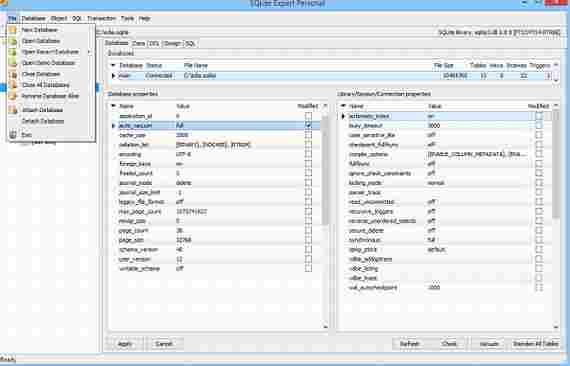Click the connection properties vertical scrollbar
This screenshot has width=570, height=366.
coord(556,217)
